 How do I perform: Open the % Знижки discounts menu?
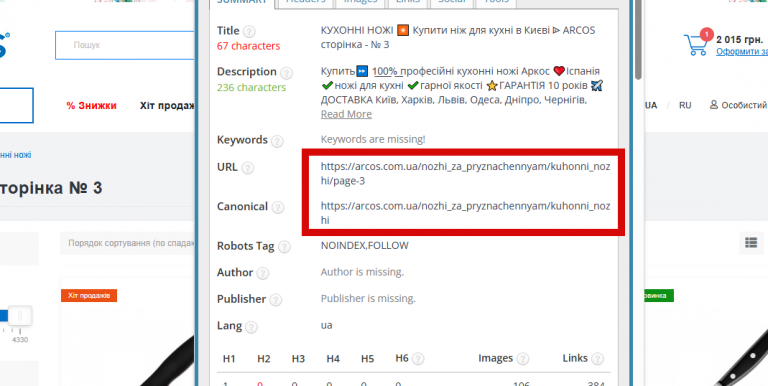click(92, 105)
